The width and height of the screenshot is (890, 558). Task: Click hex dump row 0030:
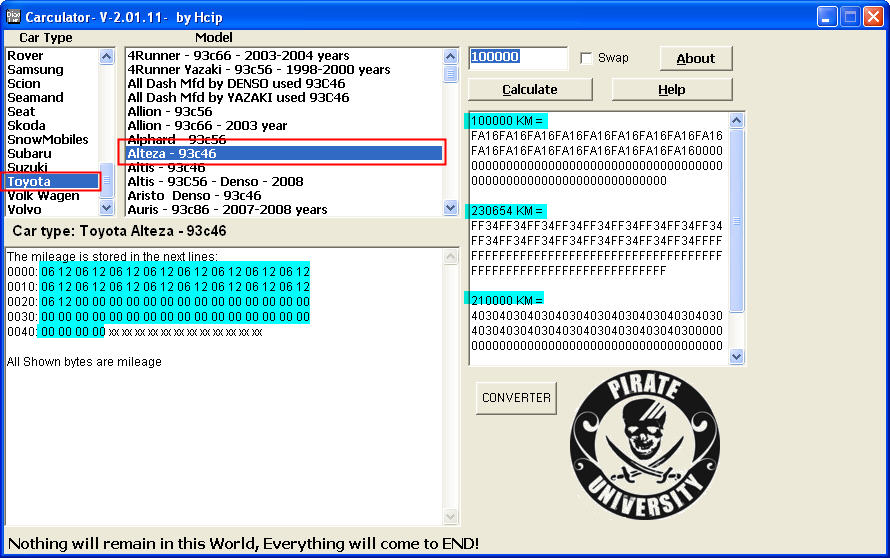158,317
